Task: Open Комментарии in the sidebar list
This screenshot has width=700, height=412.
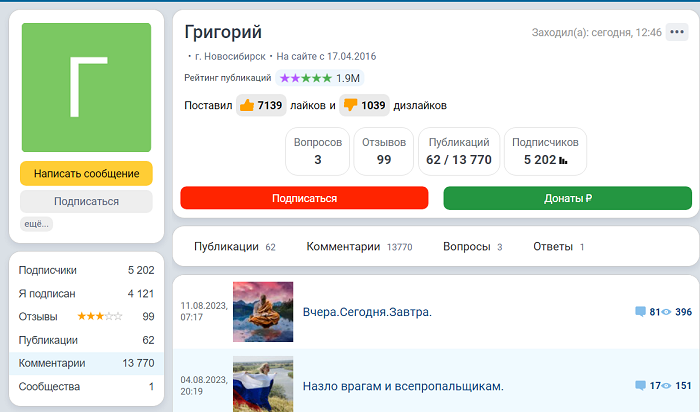Action: [86, 363]
